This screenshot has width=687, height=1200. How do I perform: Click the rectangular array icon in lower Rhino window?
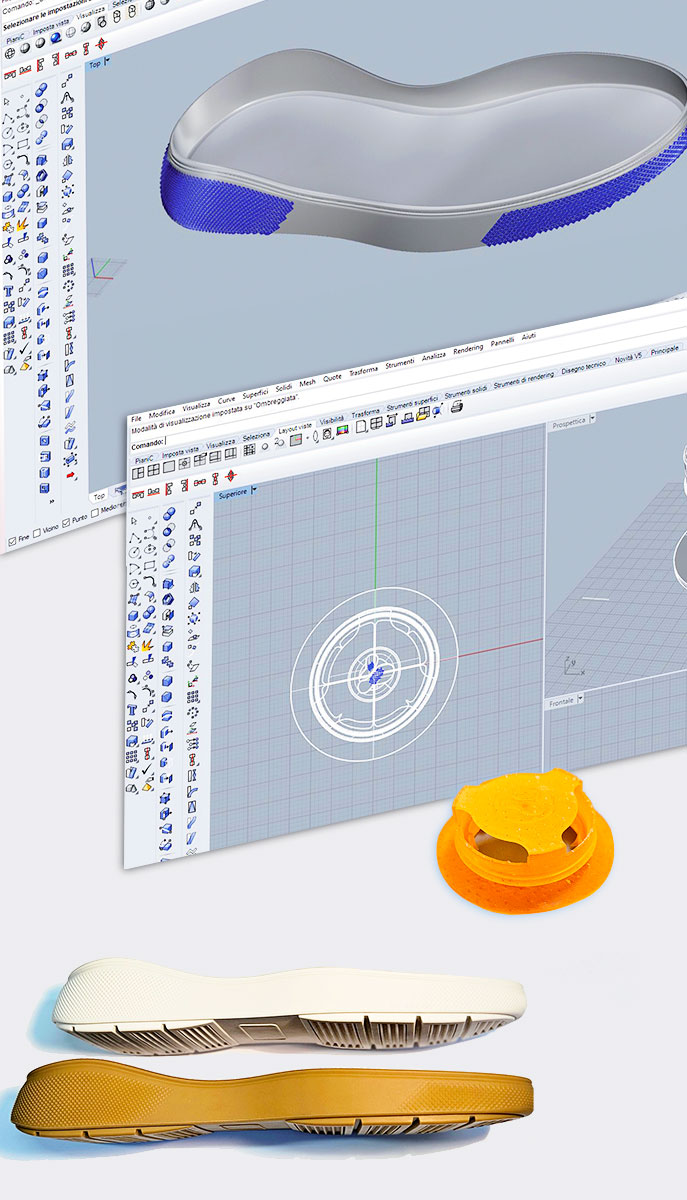click(193, 696)
